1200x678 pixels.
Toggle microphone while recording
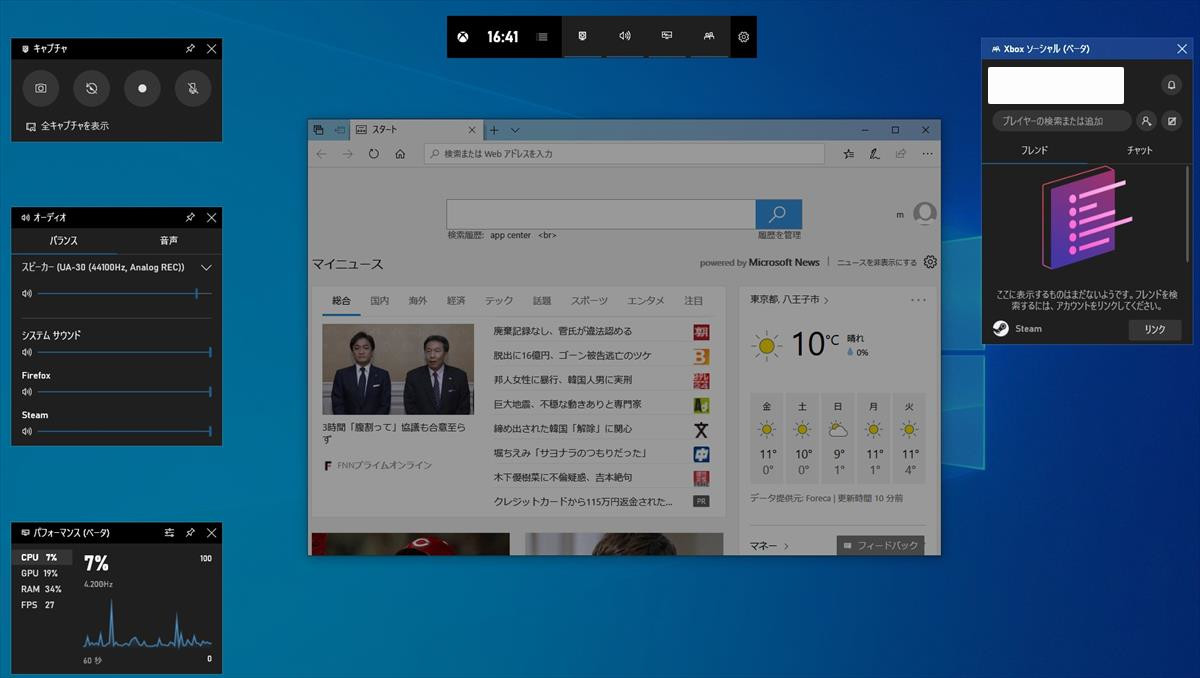(x=192, y=88)
